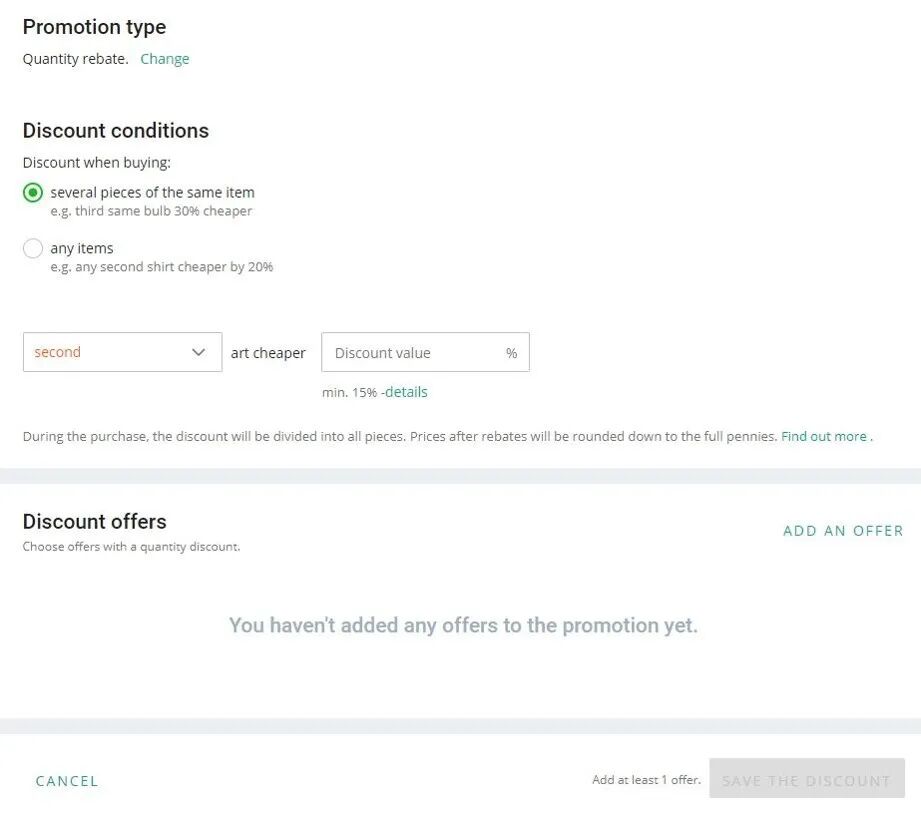
Task: Open the 'details' link below the discount field
Action: (x=406, y=392)
